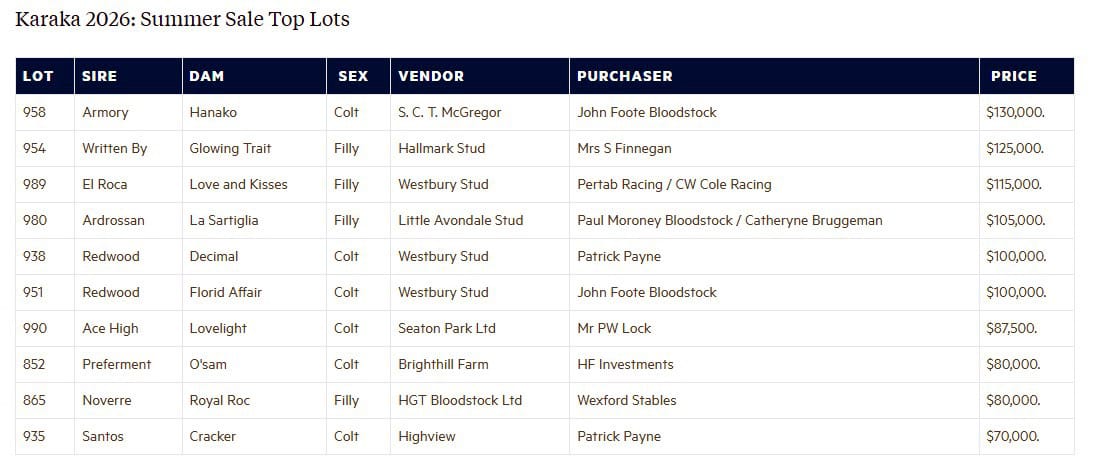Image resolution: width=1095 pixels, height=474 pixels.
Task: Click the Karaka 2026 Summer Sale heading
Action: 183,19
